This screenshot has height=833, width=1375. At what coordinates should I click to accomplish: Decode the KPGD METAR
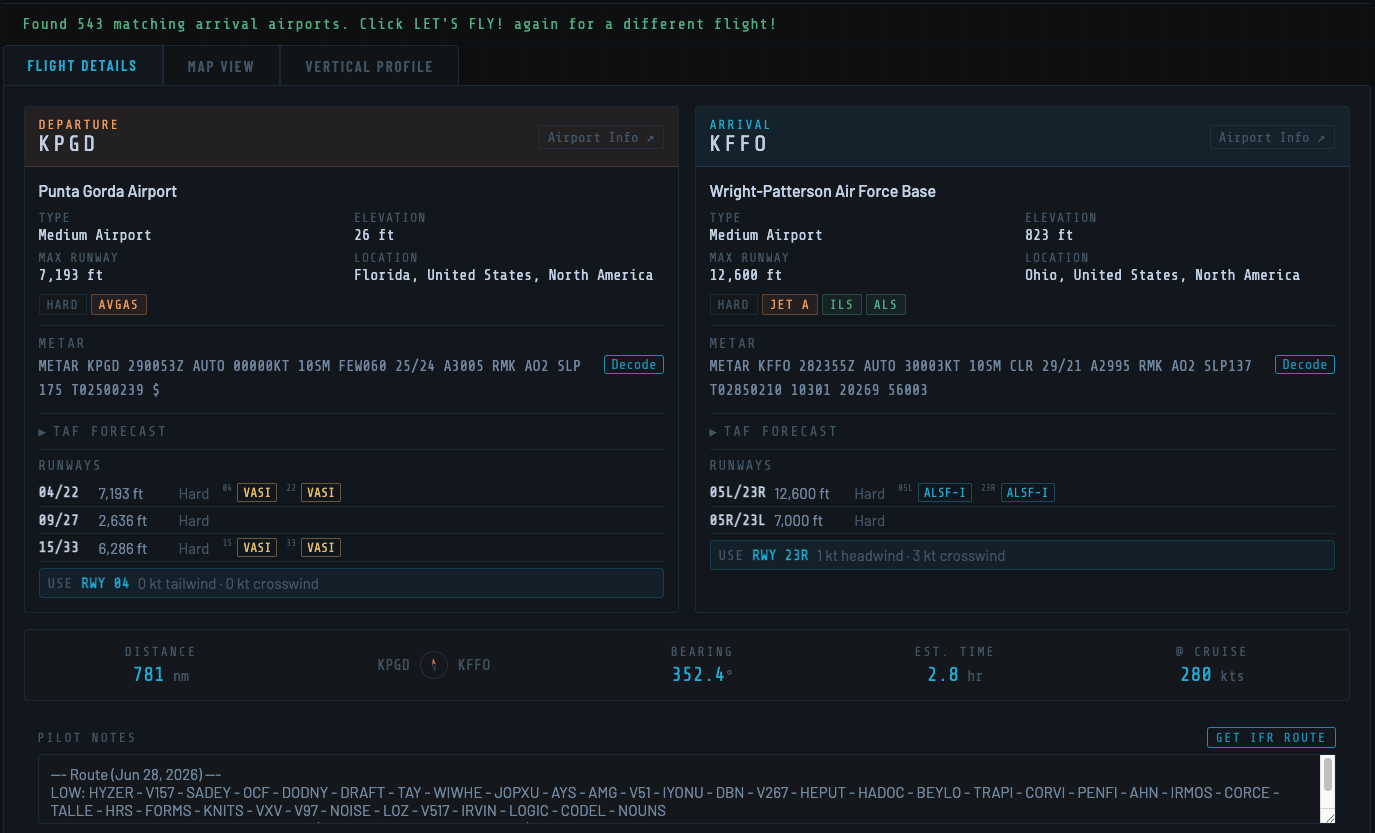coord(634,365)
